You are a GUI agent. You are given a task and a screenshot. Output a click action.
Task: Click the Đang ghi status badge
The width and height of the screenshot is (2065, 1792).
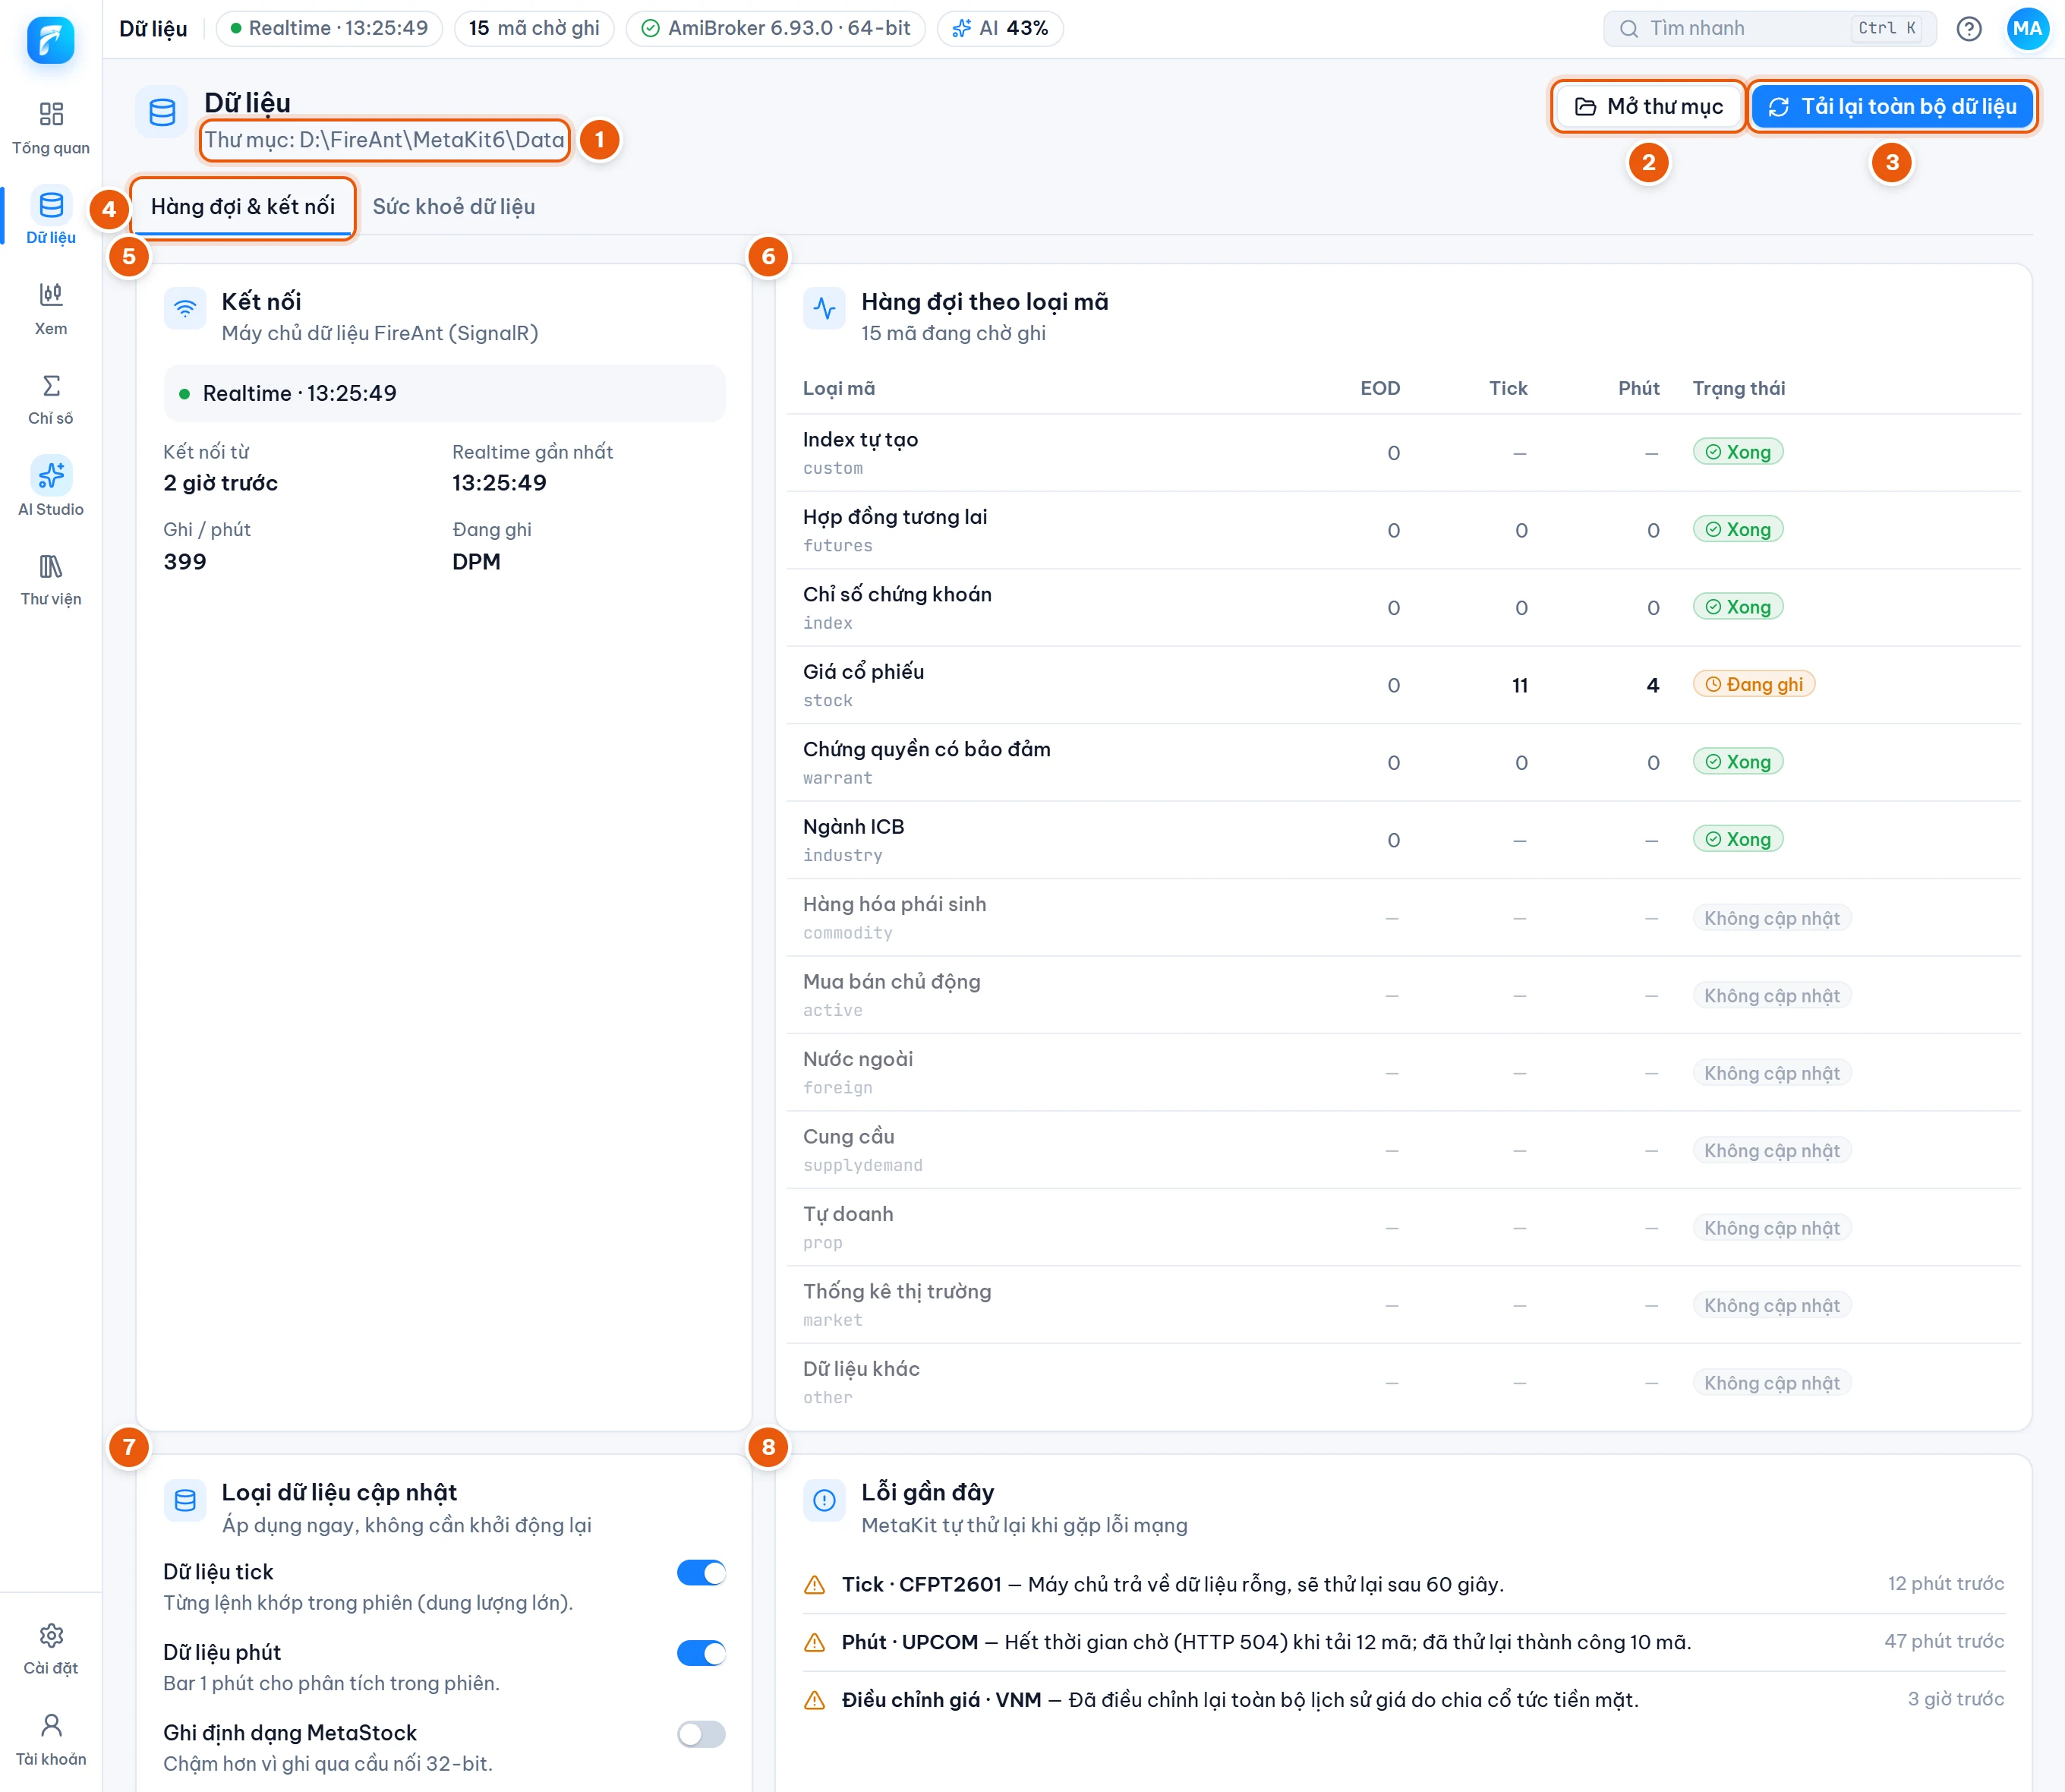point(1754,685)
